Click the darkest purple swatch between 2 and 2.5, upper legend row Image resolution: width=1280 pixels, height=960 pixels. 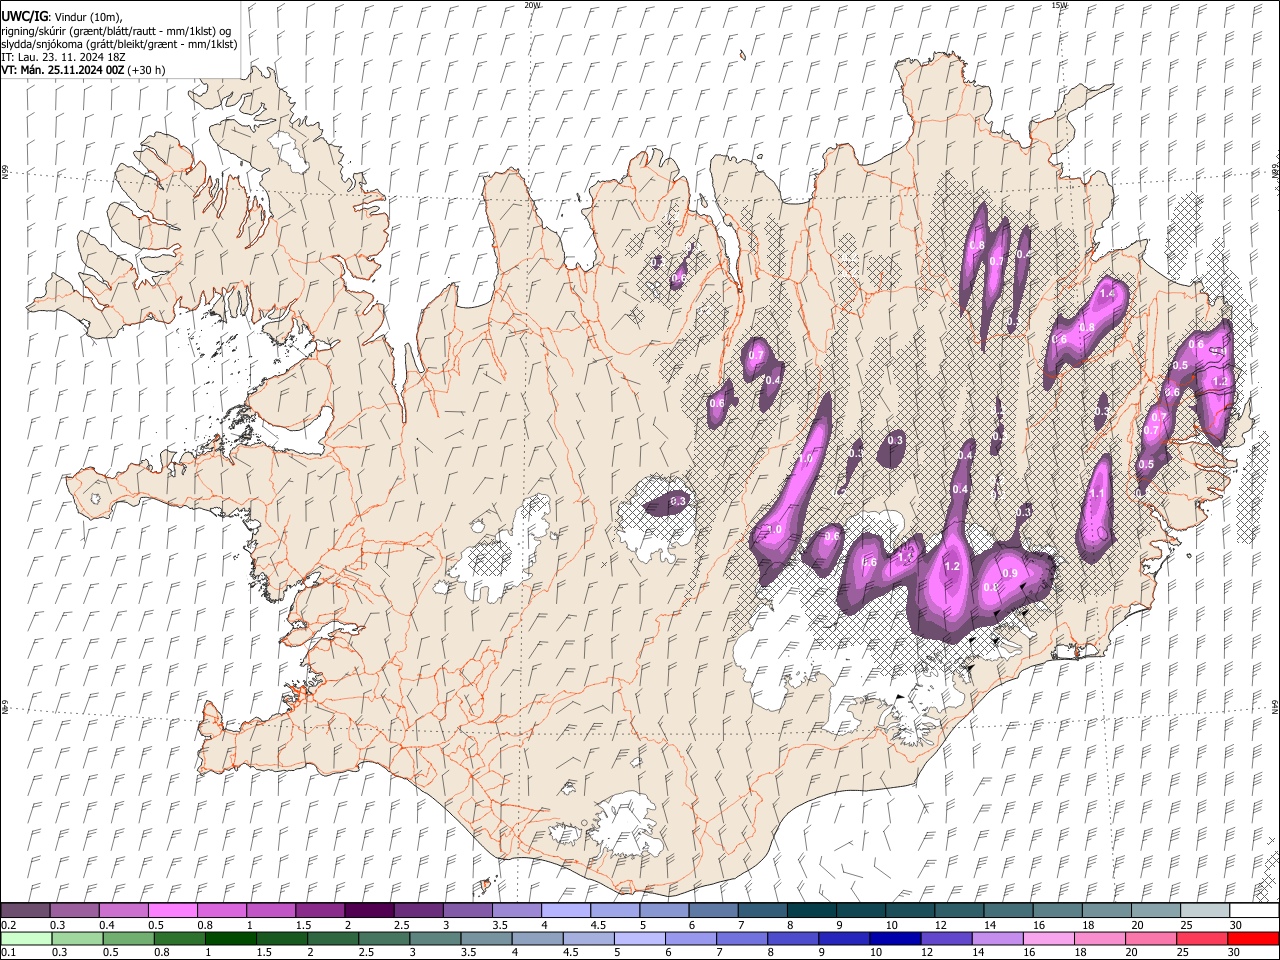click(368, 911)
